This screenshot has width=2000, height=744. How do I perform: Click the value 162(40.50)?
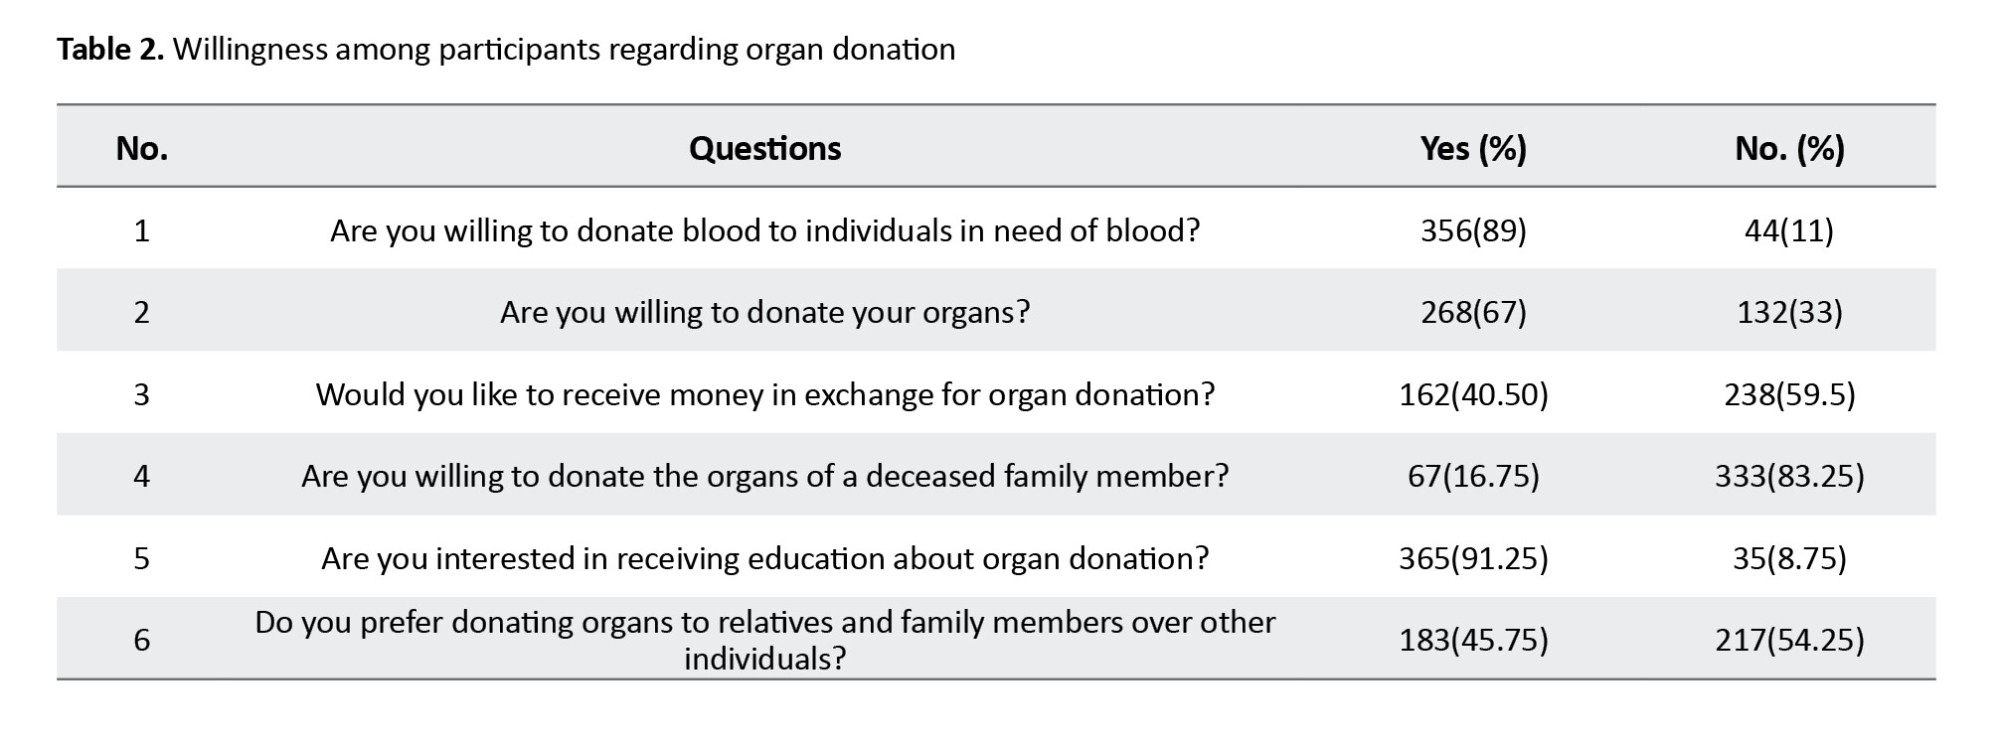click(x=1473, y=394)
